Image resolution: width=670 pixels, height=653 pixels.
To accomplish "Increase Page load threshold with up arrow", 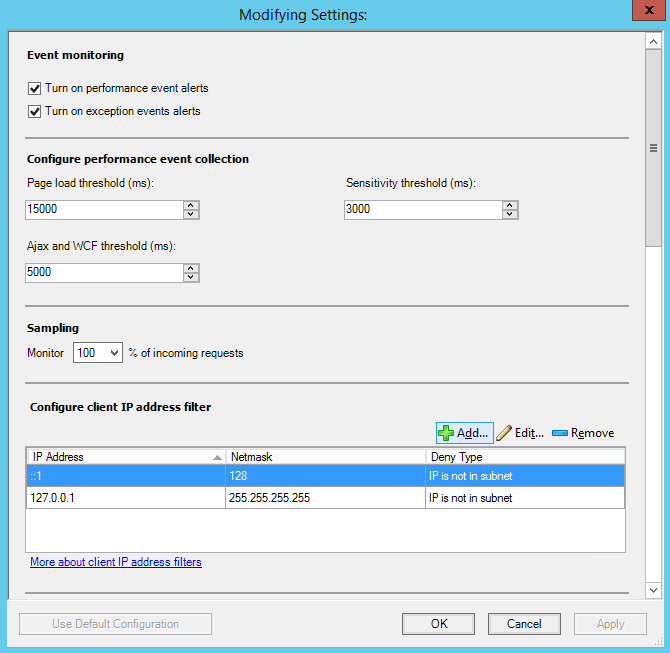I will pyautogui.click(x=191, y=205).
